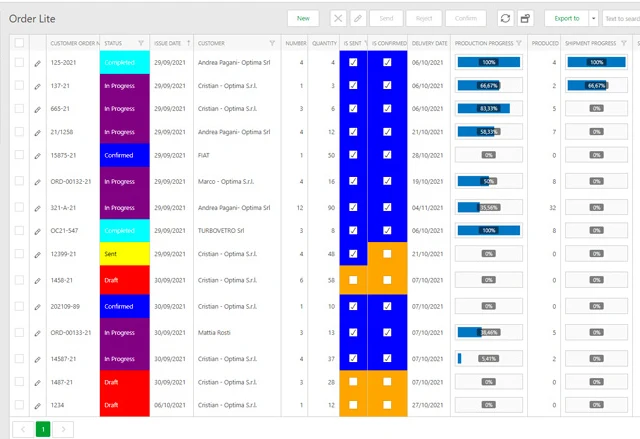The width and height of the screenshot is (640, 439).
Task: Select row checkbox for order 125-2021
Action: tap(19, 62)
